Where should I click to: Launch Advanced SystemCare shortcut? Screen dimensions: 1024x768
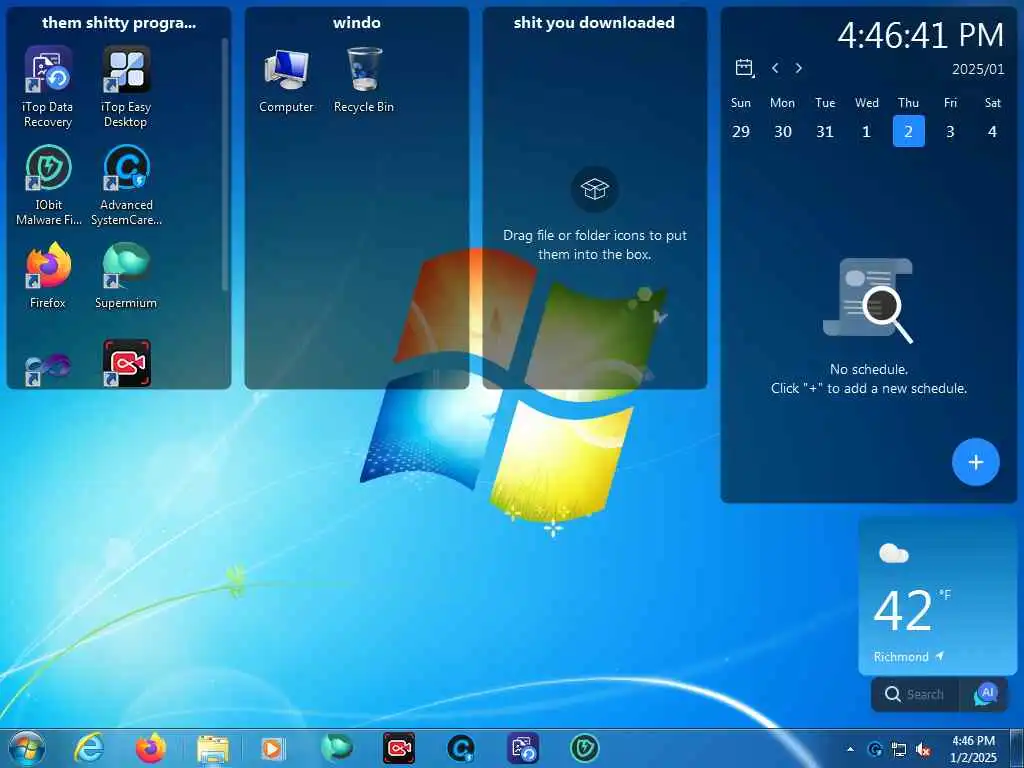coord(126,185)
